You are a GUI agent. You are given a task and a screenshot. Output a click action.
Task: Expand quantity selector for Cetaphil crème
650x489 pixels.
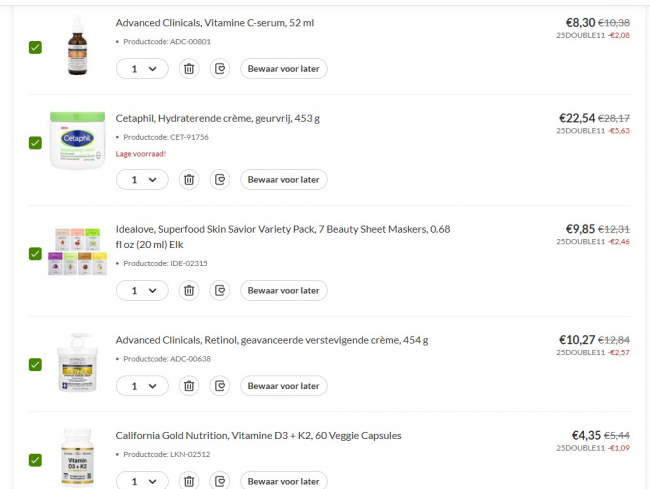(142, 180)
